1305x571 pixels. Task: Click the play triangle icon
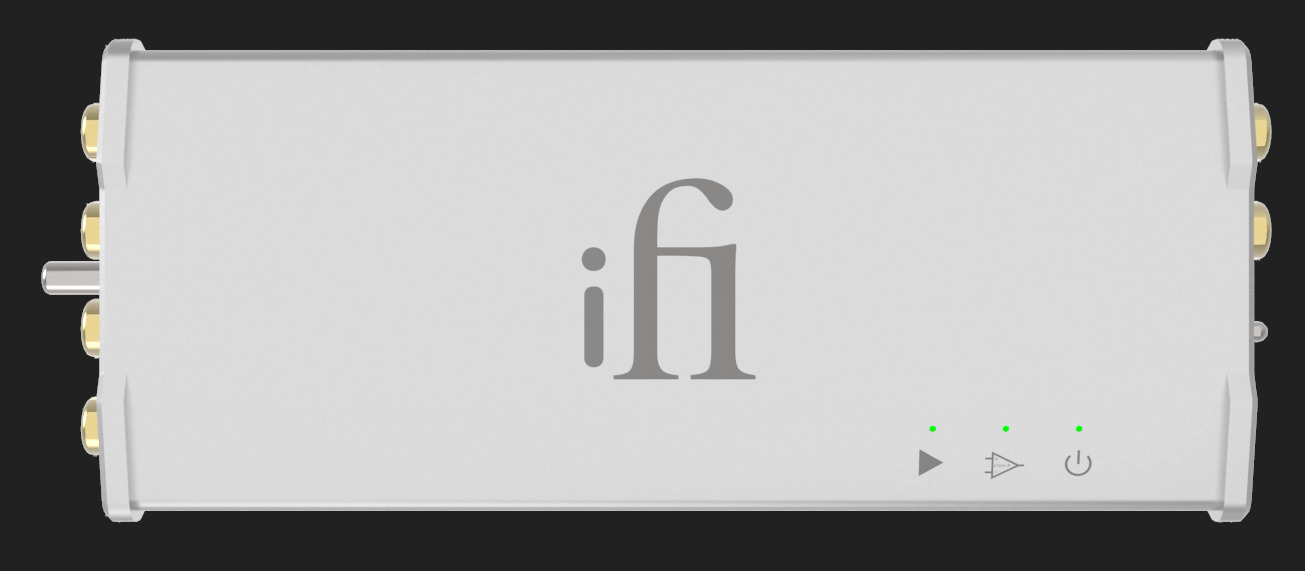[931, 463]
